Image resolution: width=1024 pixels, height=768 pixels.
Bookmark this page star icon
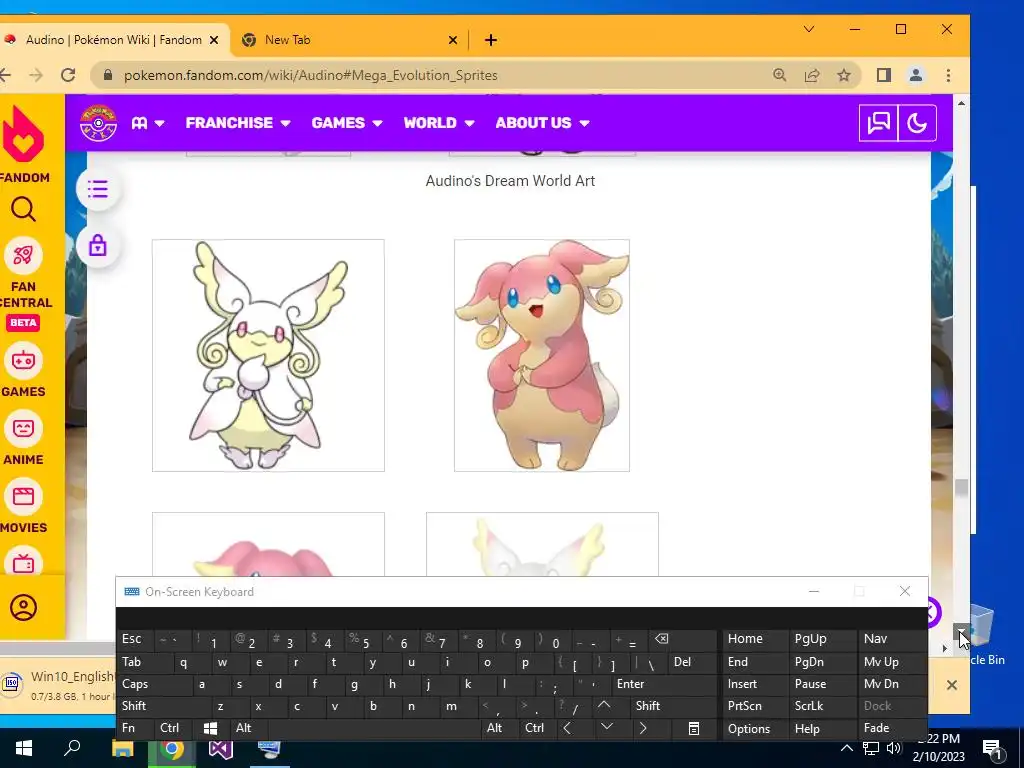coord(844,75)
